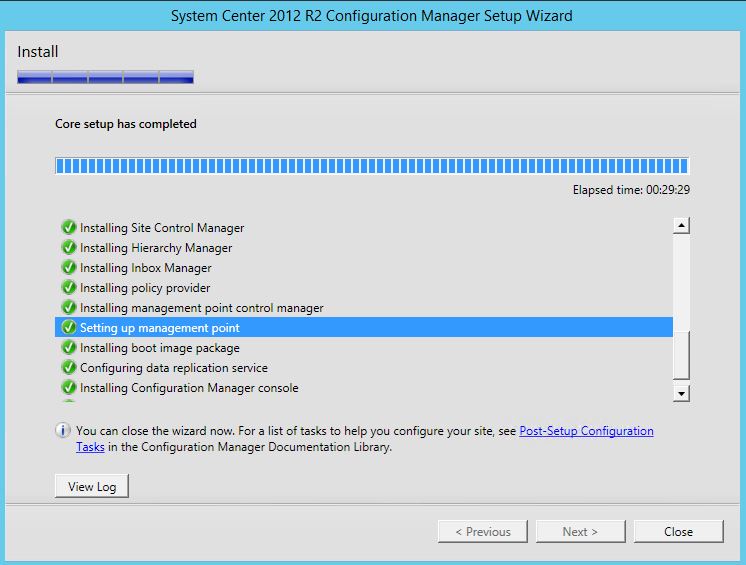746x565 pixels.
Task: Select the Installing Inbox Manager row
Action: coord(364,267)
